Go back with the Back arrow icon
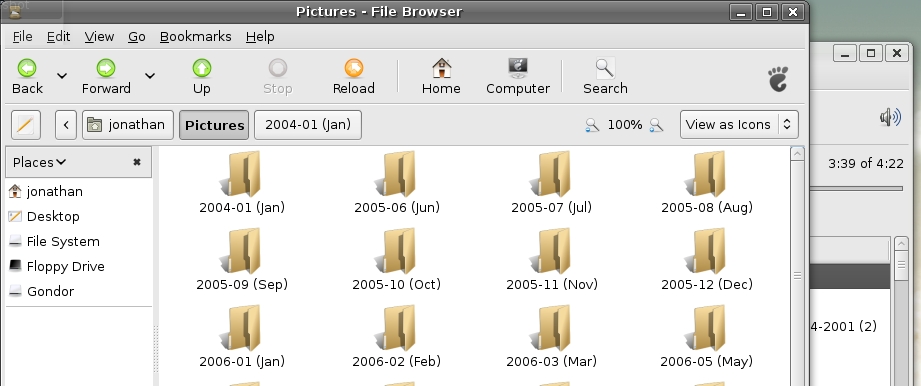921x386 pixels. coord(27,69)
